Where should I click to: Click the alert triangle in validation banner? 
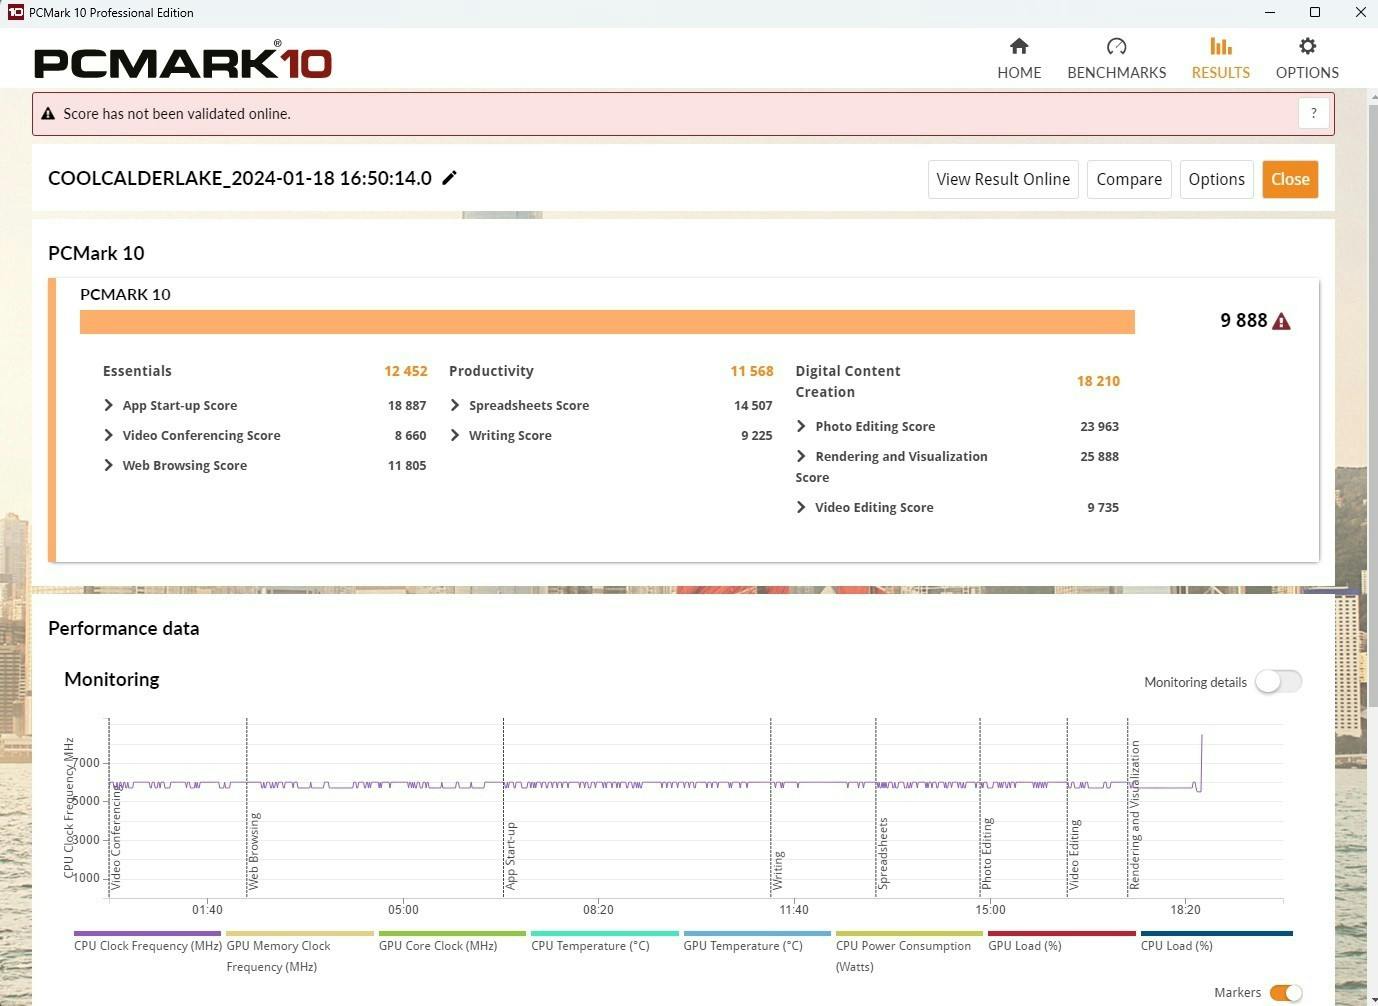[48, 114]
